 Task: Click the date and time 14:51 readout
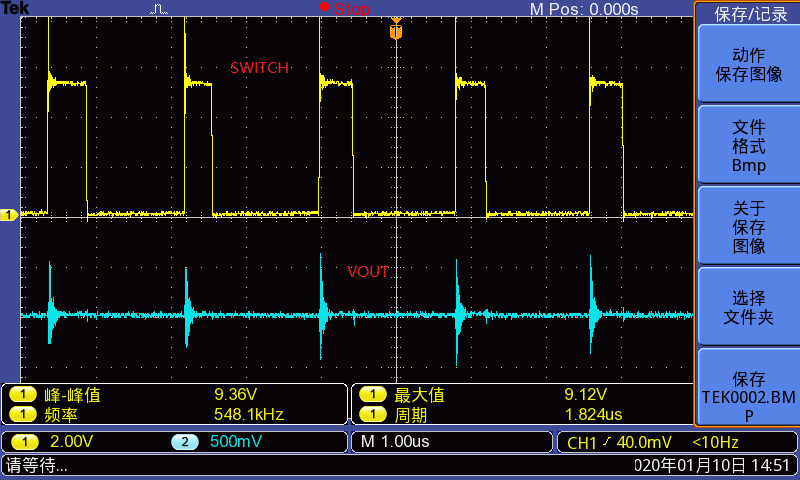(x=711, y=465)
